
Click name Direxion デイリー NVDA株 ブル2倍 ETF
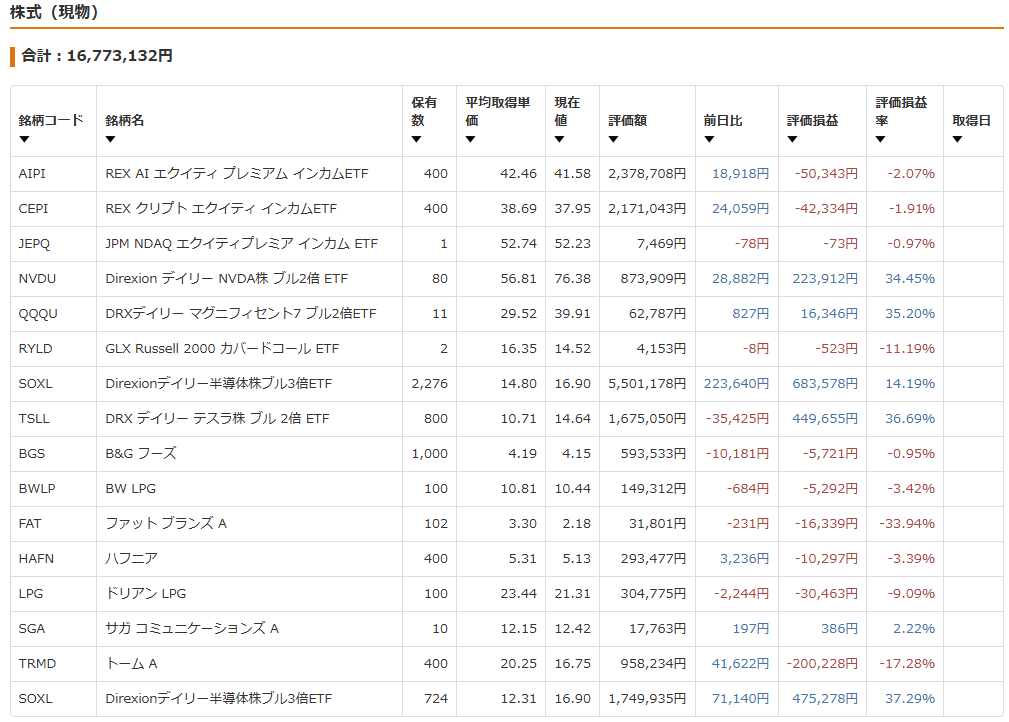[227, 279]
